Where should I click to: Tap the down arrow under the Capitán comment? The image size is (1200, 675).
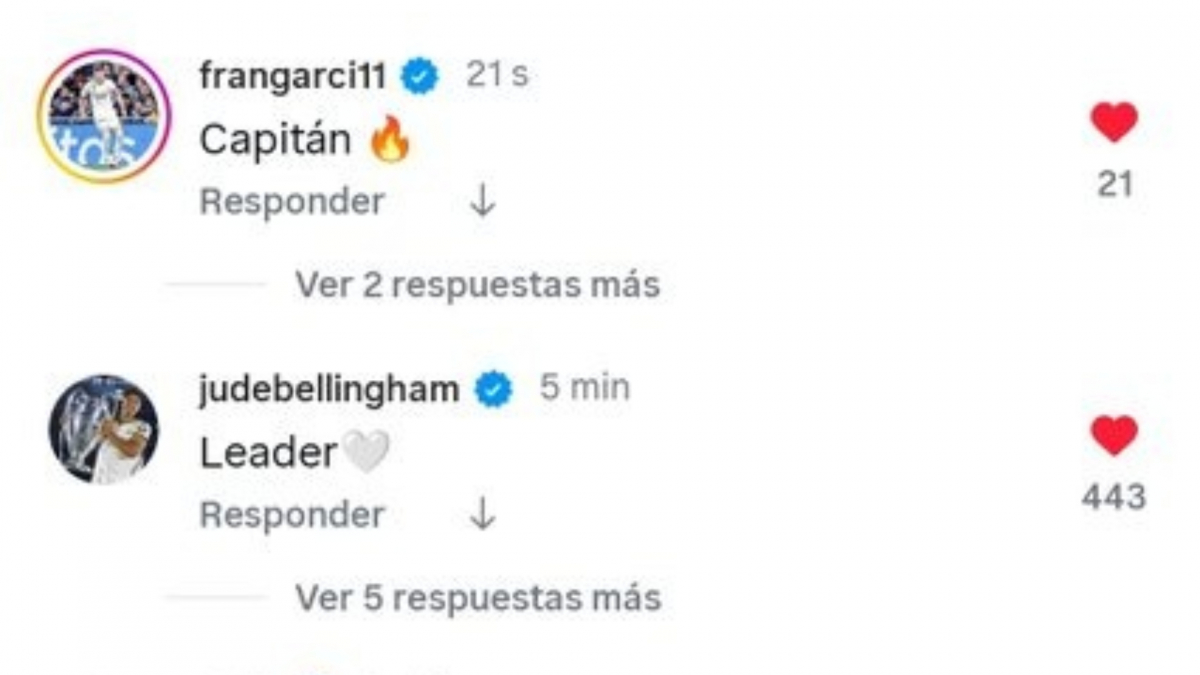coord(482,202)
